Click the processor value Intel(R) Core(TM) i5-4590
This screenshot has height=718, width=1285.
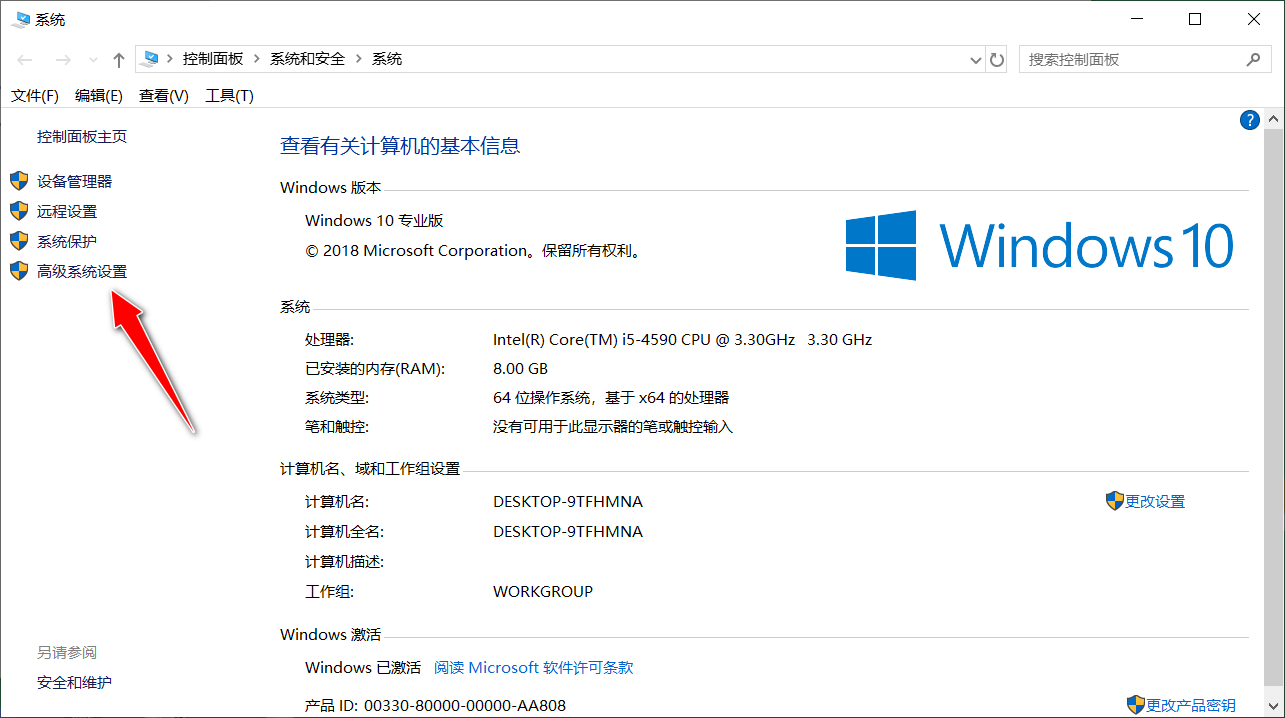[682, 339]
